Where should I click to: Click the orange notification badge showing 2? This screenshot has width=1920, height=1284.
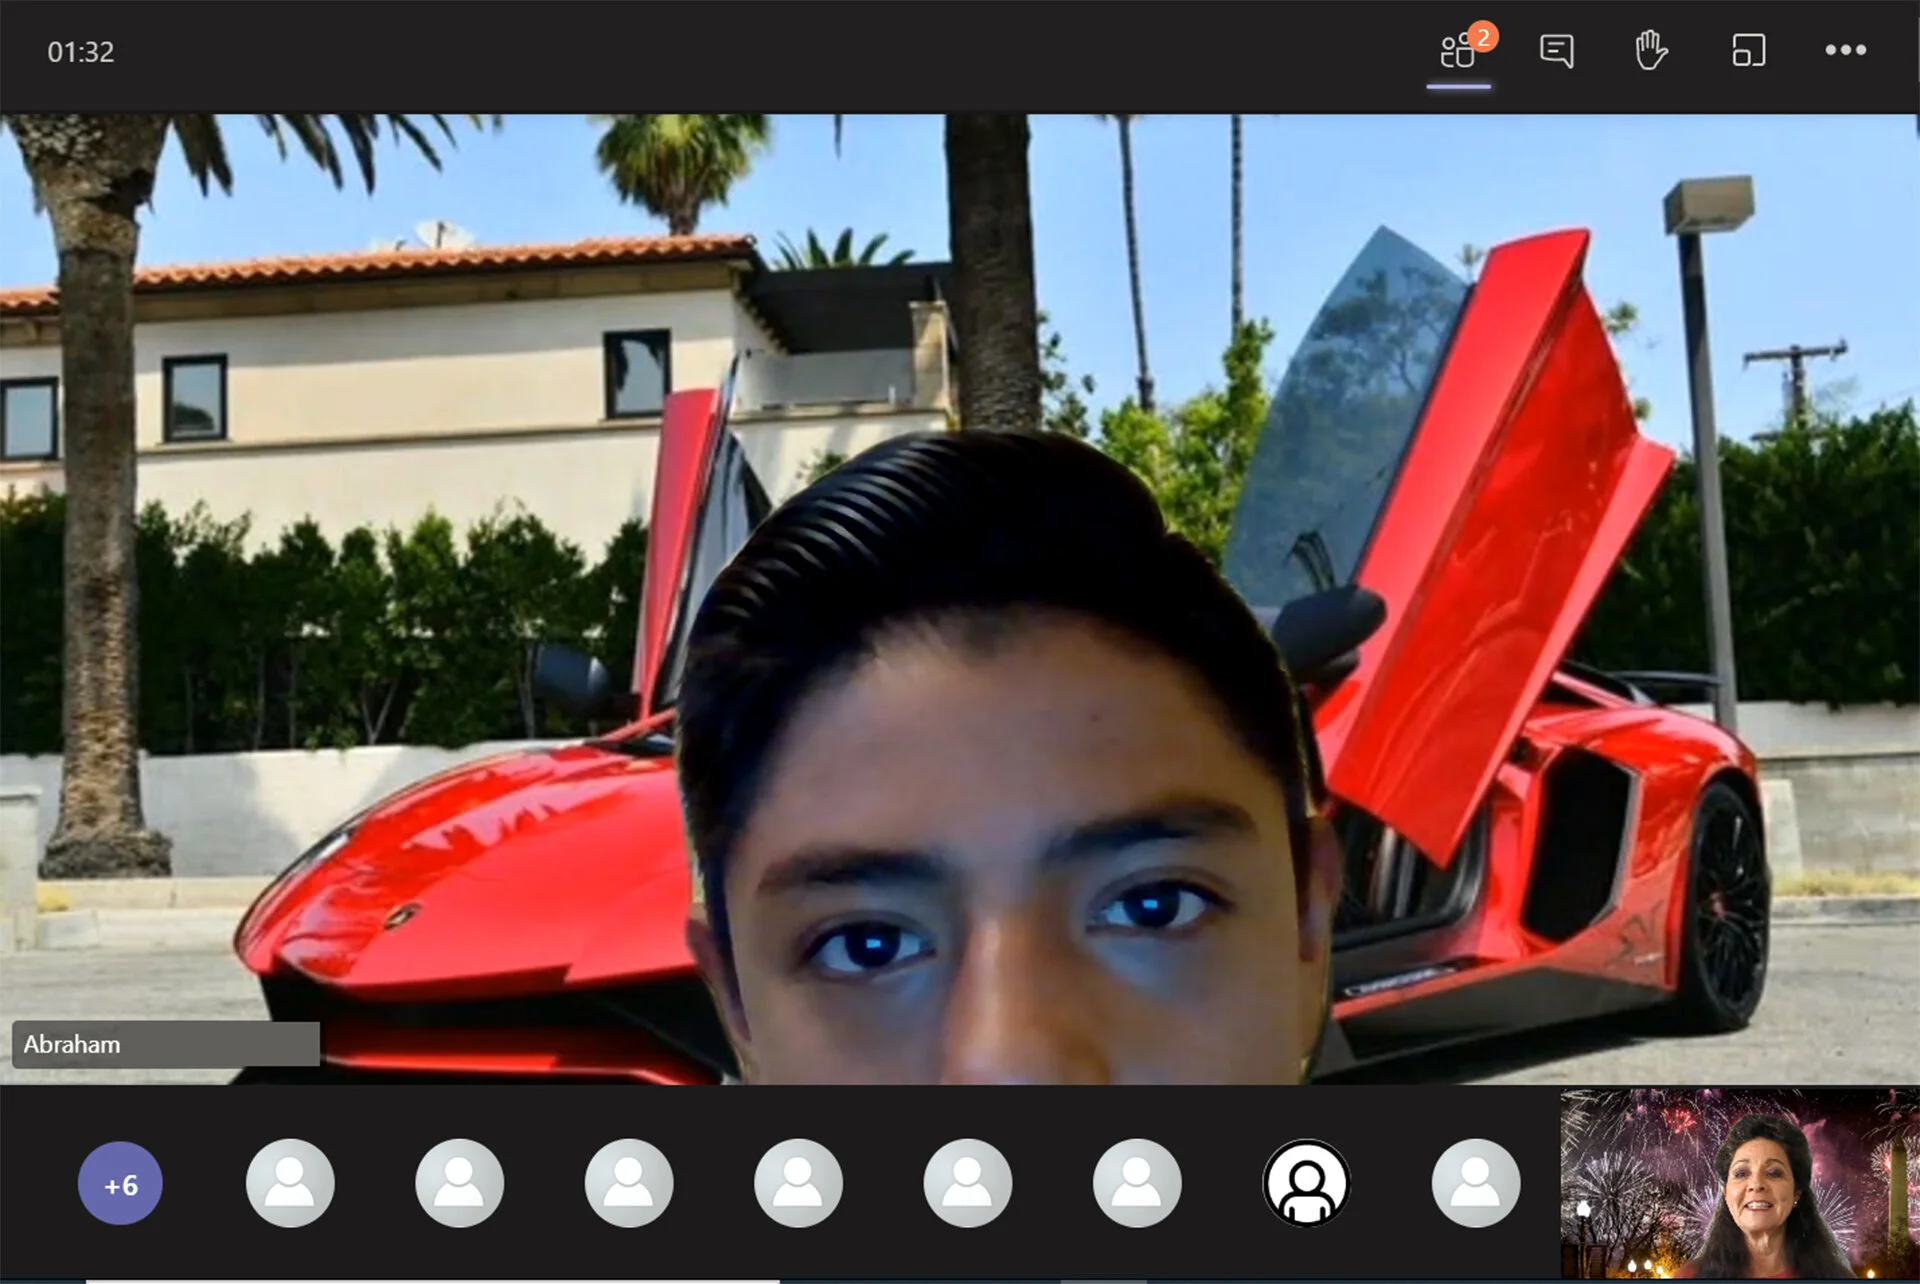coord(1483,37)
